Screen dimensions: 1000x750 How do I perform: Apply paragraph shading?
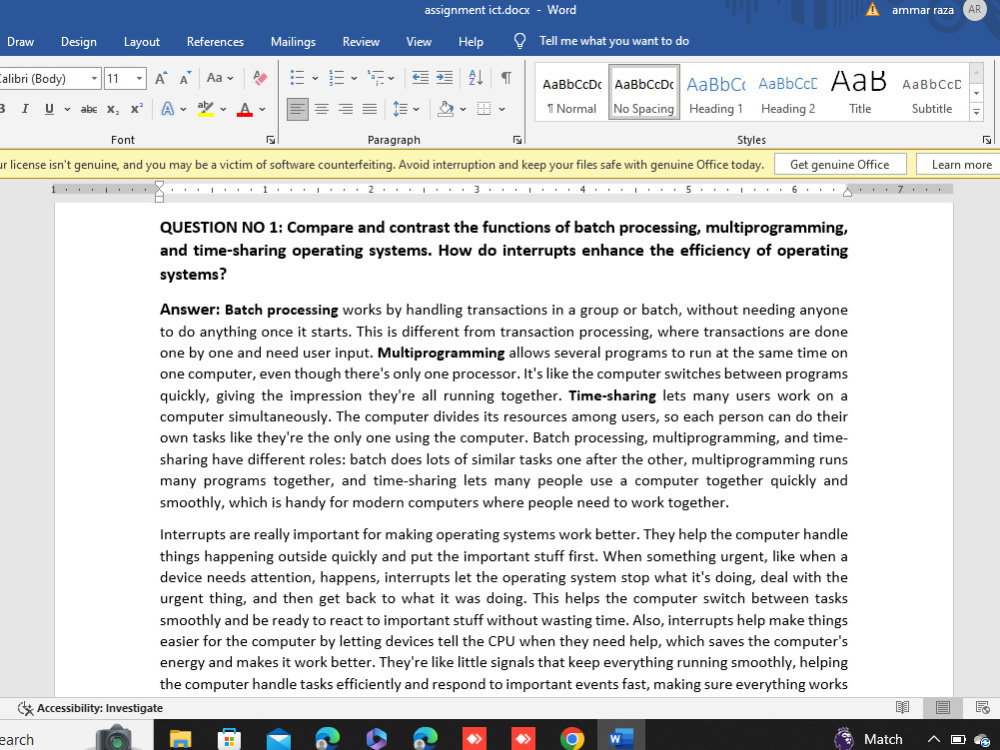pos(446,109)
